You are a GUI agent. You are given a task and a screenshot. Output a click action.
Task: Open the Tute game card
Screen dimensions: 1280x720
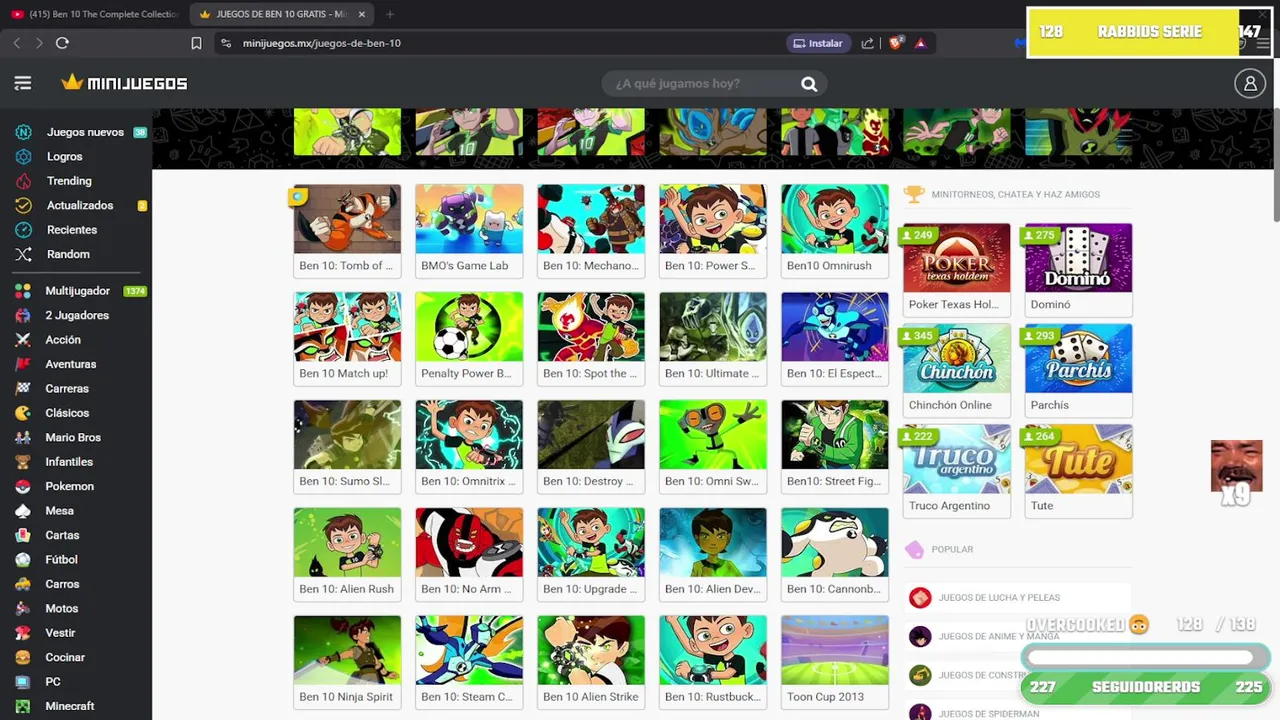(x=1079, y=471)
